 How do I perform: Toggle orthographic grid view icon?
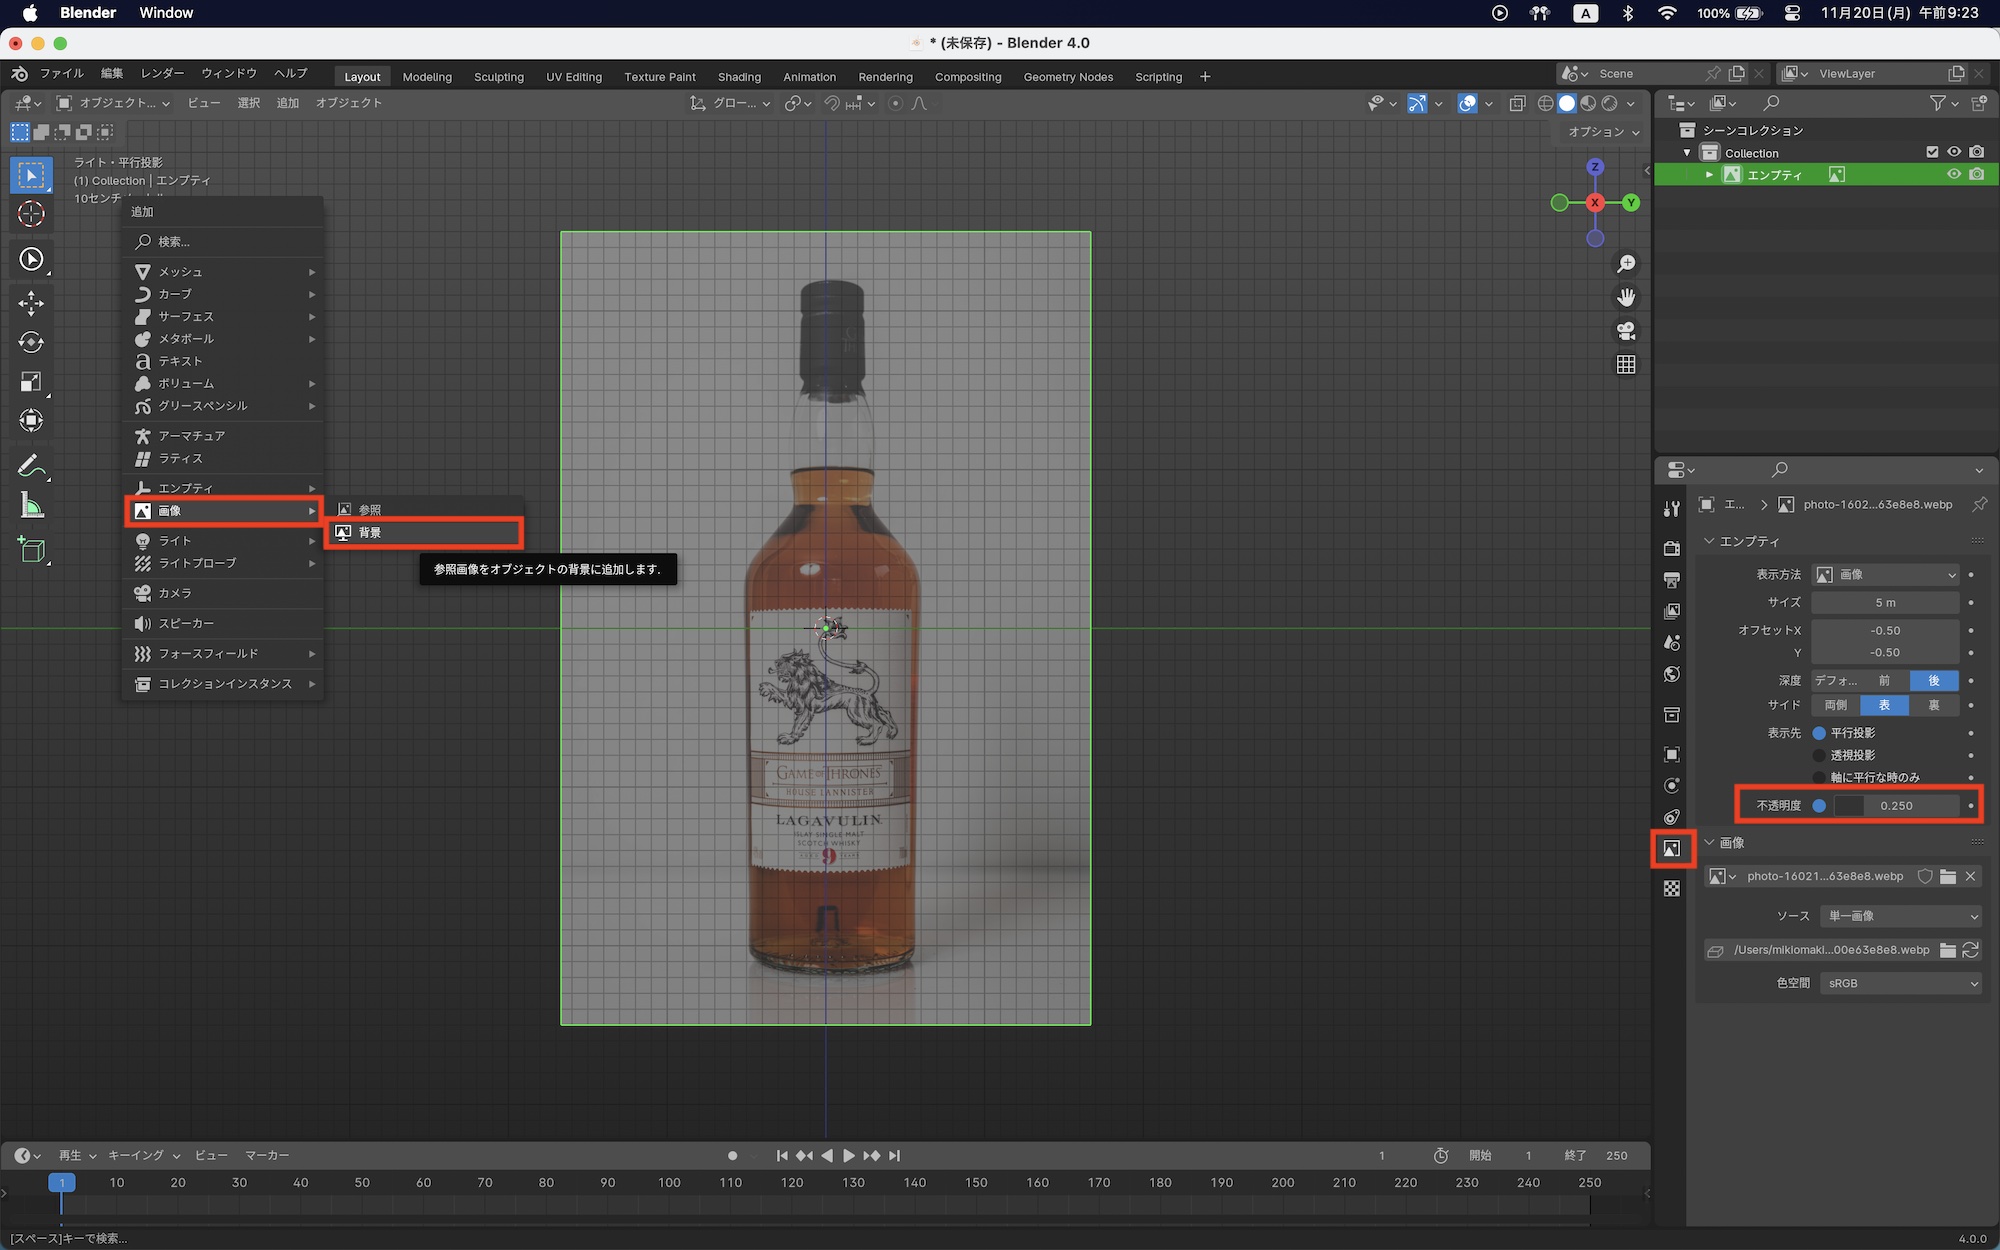[x=1626, y=365]
